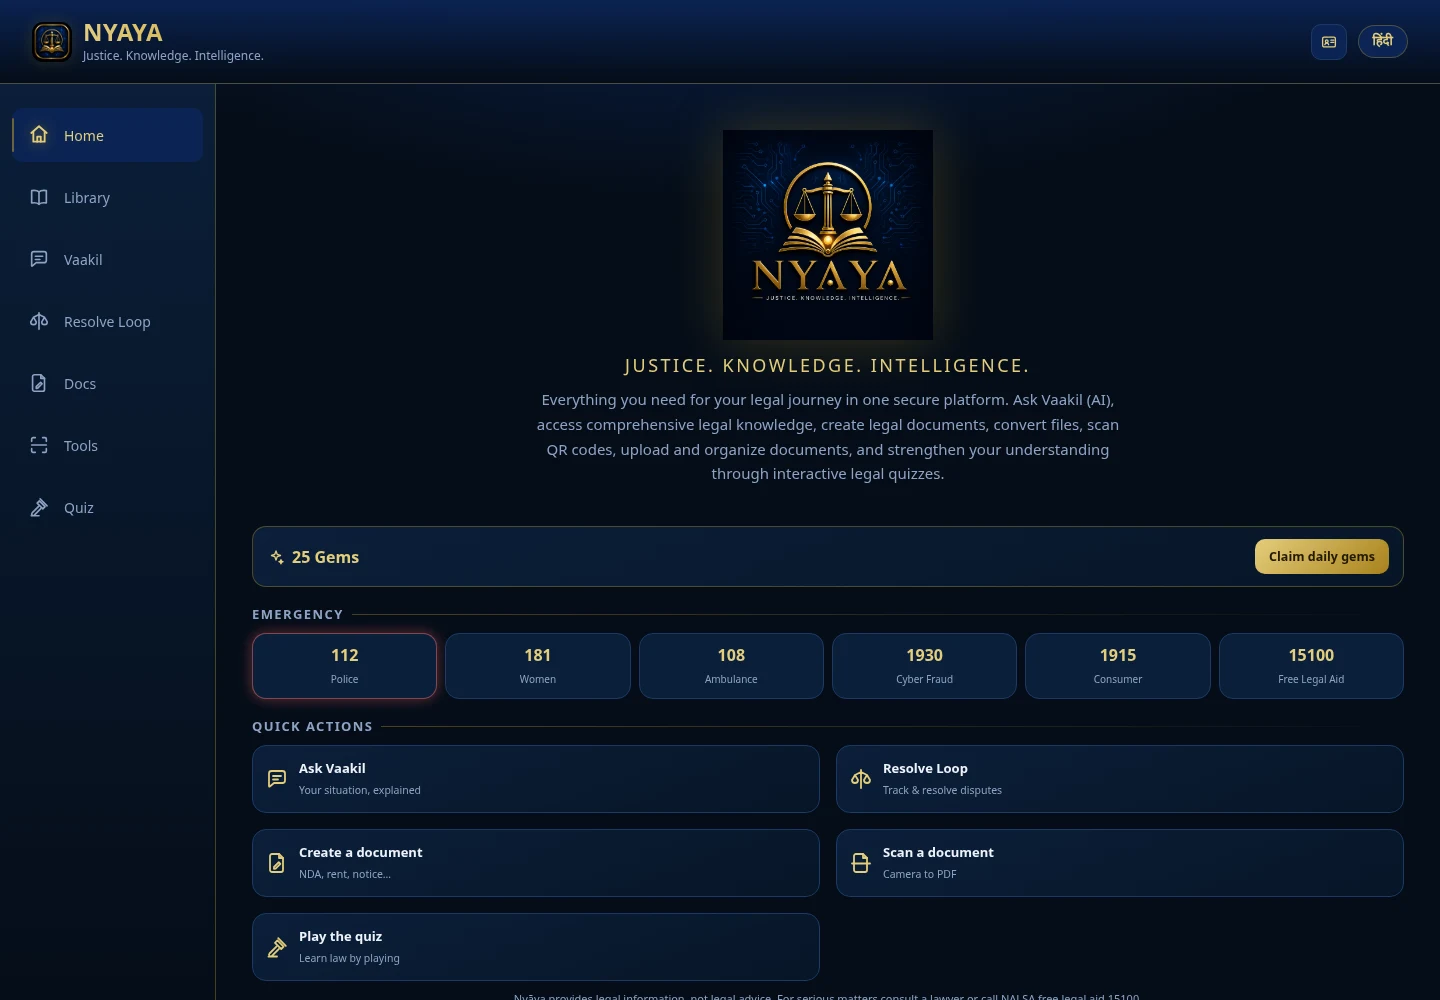Click the Resolve Loop quick action icon

[861, 779]
